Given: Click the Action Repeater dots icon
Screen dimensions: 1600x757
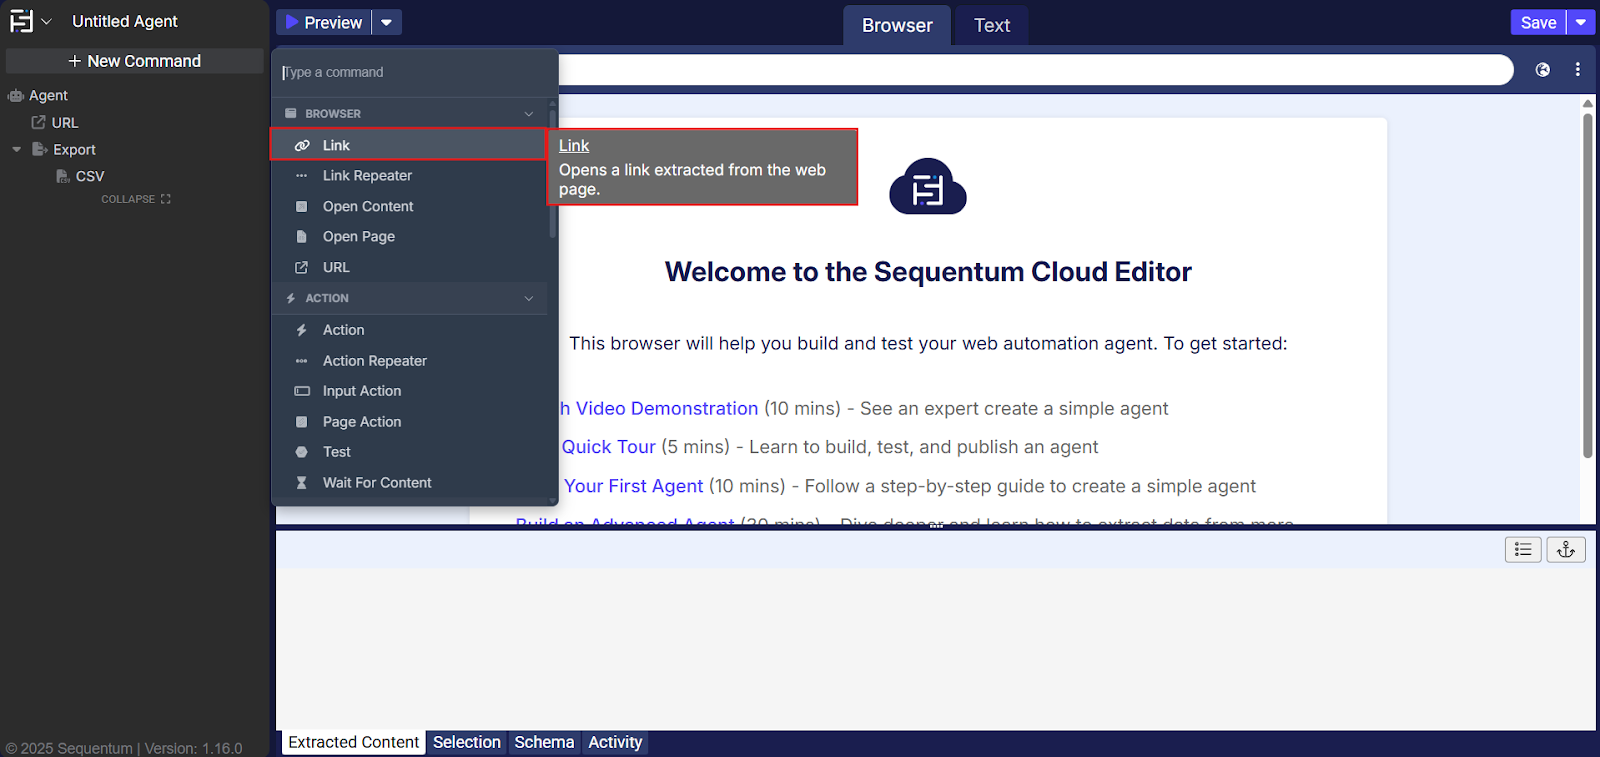Looking at the screenshot, I should pyautogui.click(x=302, y=361).
